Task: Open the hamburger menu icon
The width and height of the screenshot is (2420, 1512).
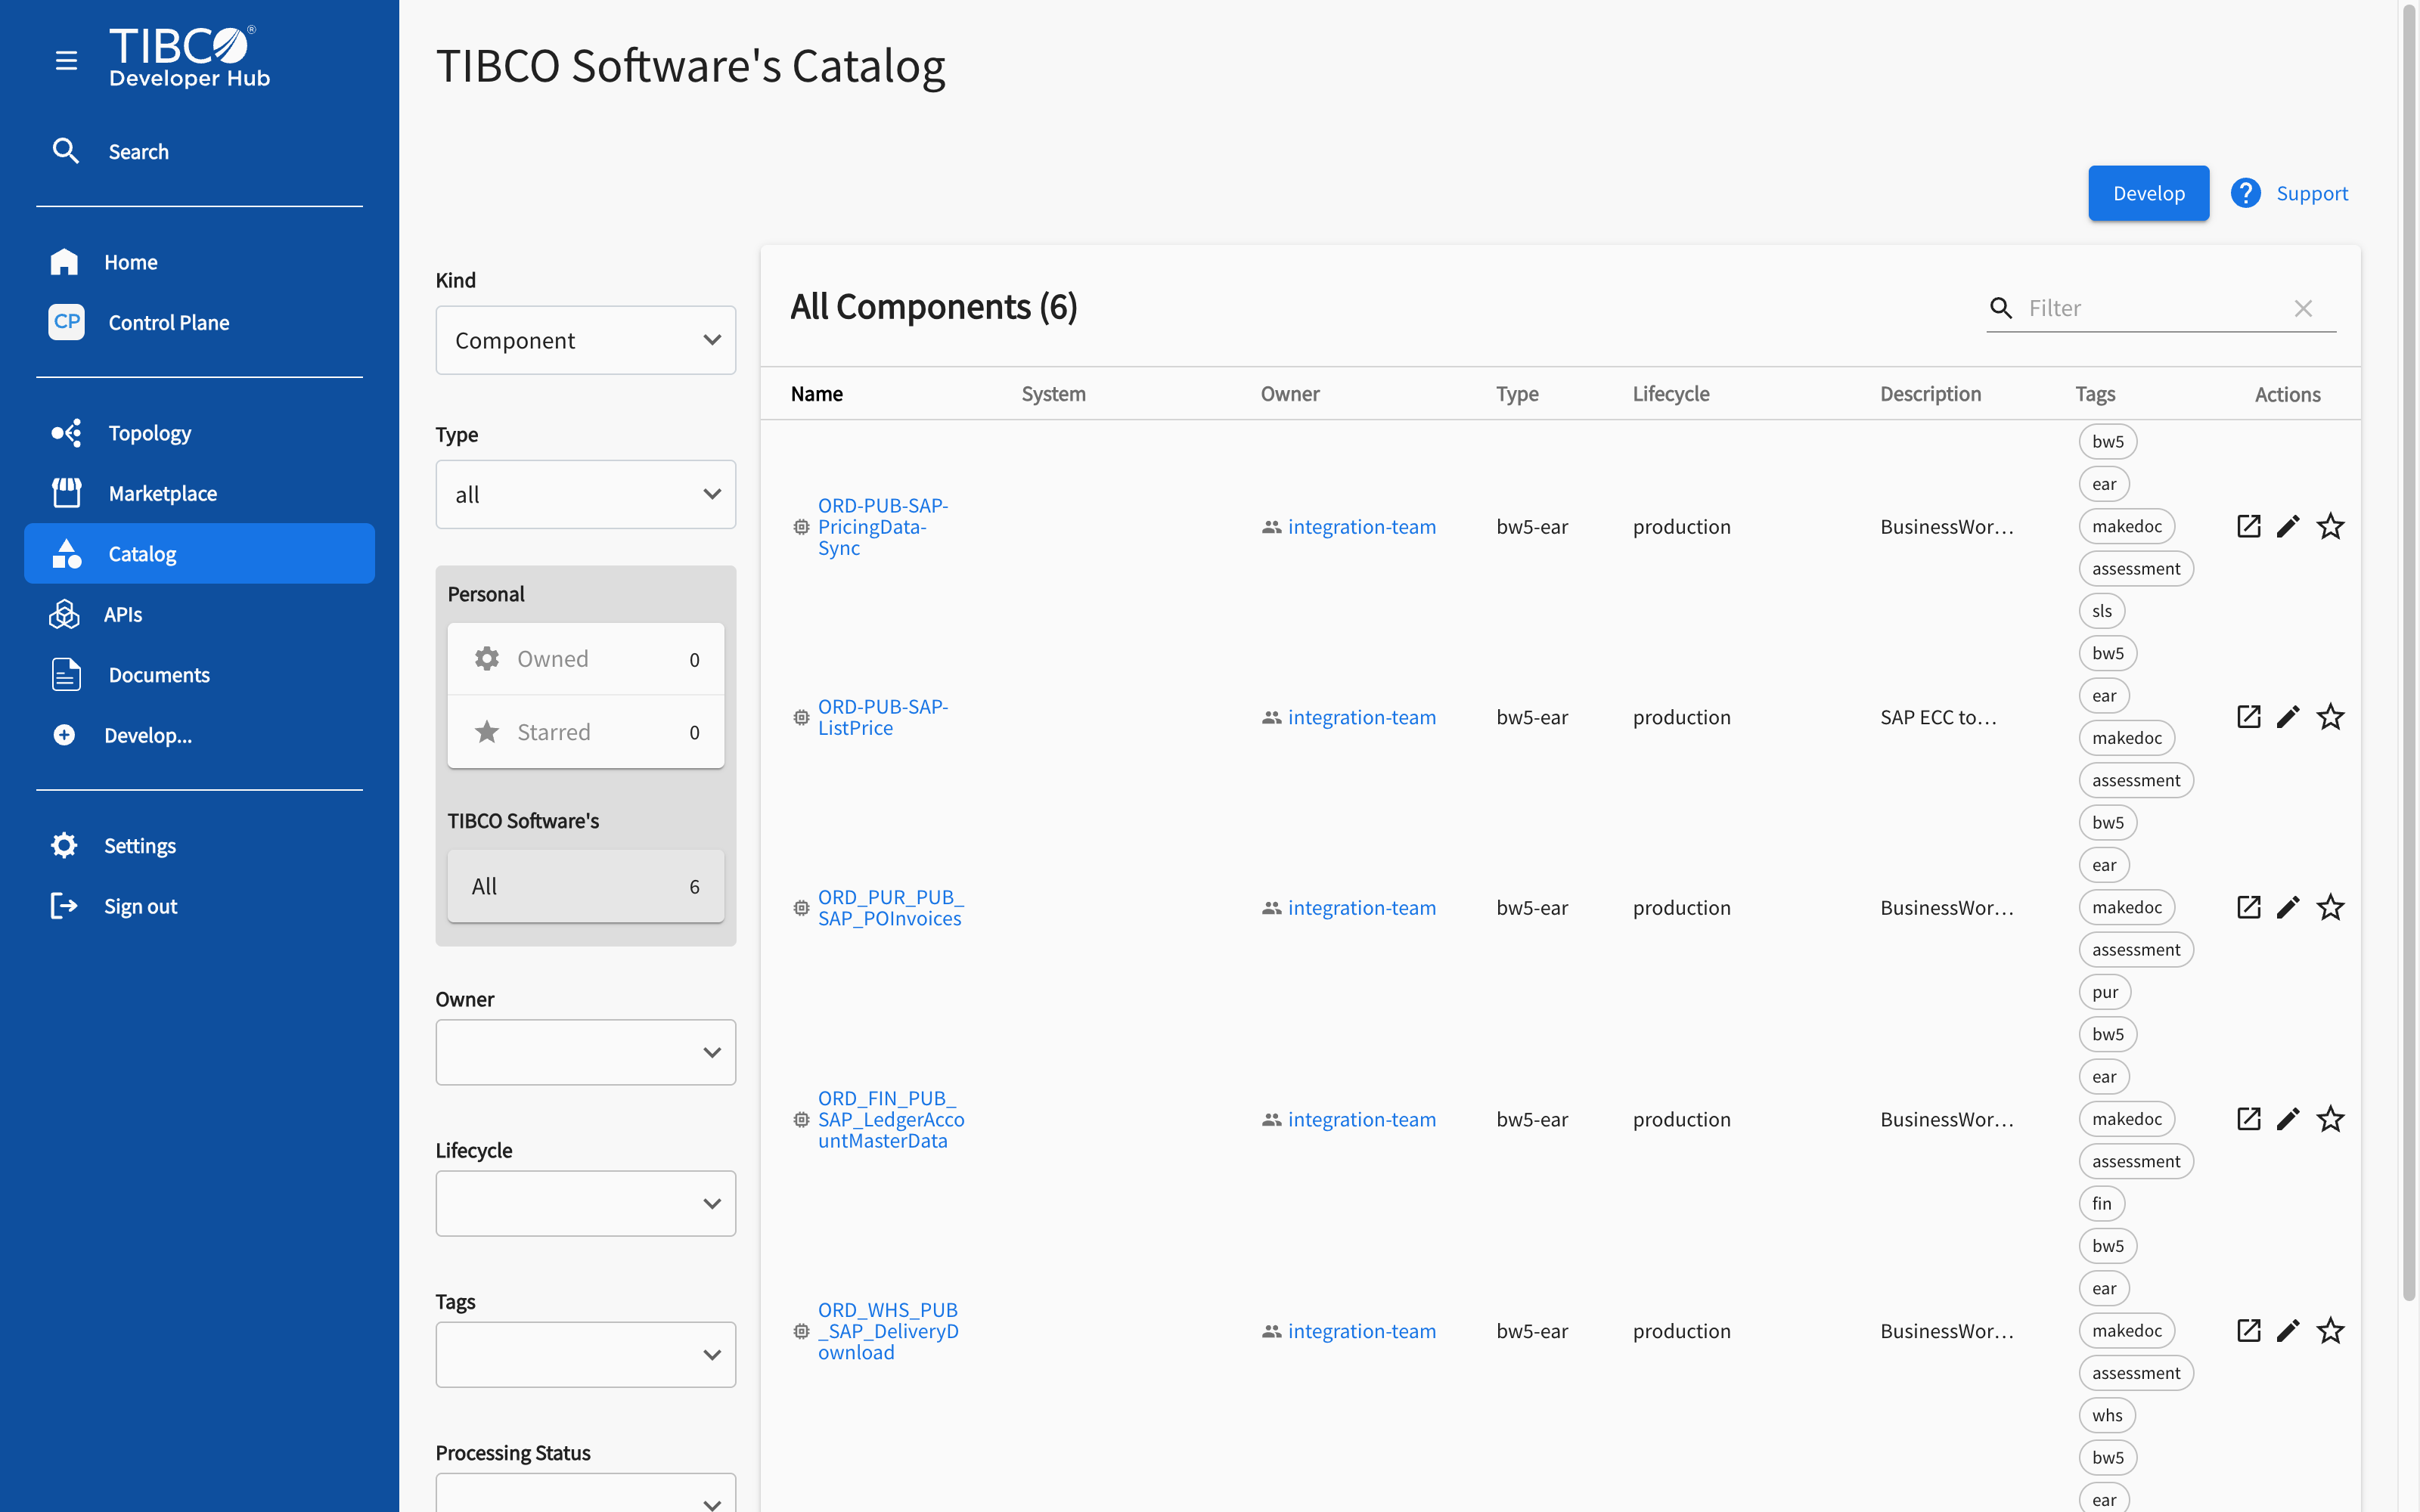Action: pos(66,61)
